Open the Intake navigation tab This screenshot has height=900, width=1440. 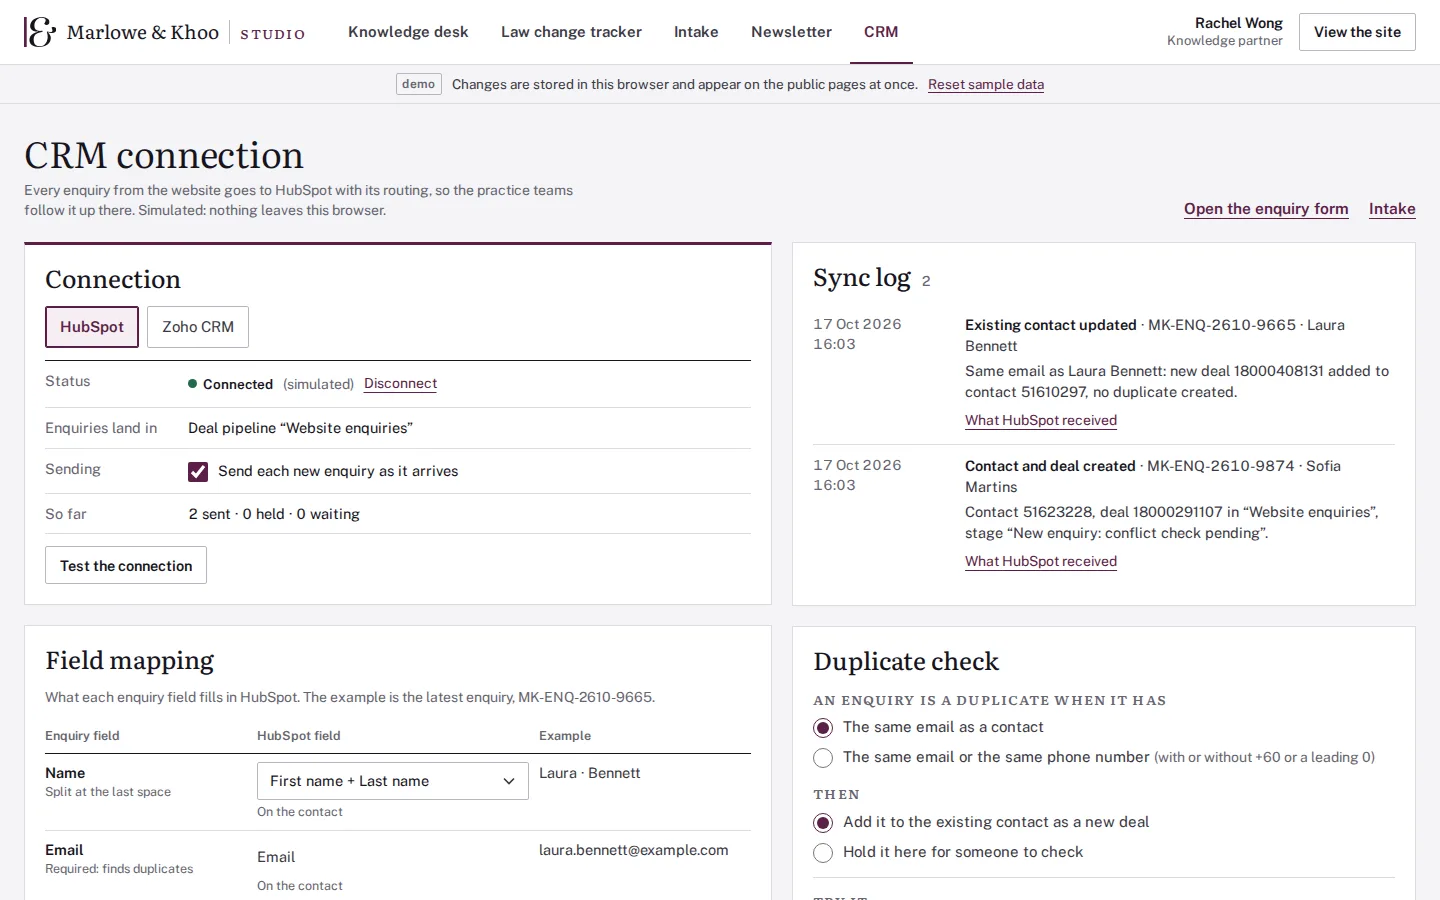point(696,32)
